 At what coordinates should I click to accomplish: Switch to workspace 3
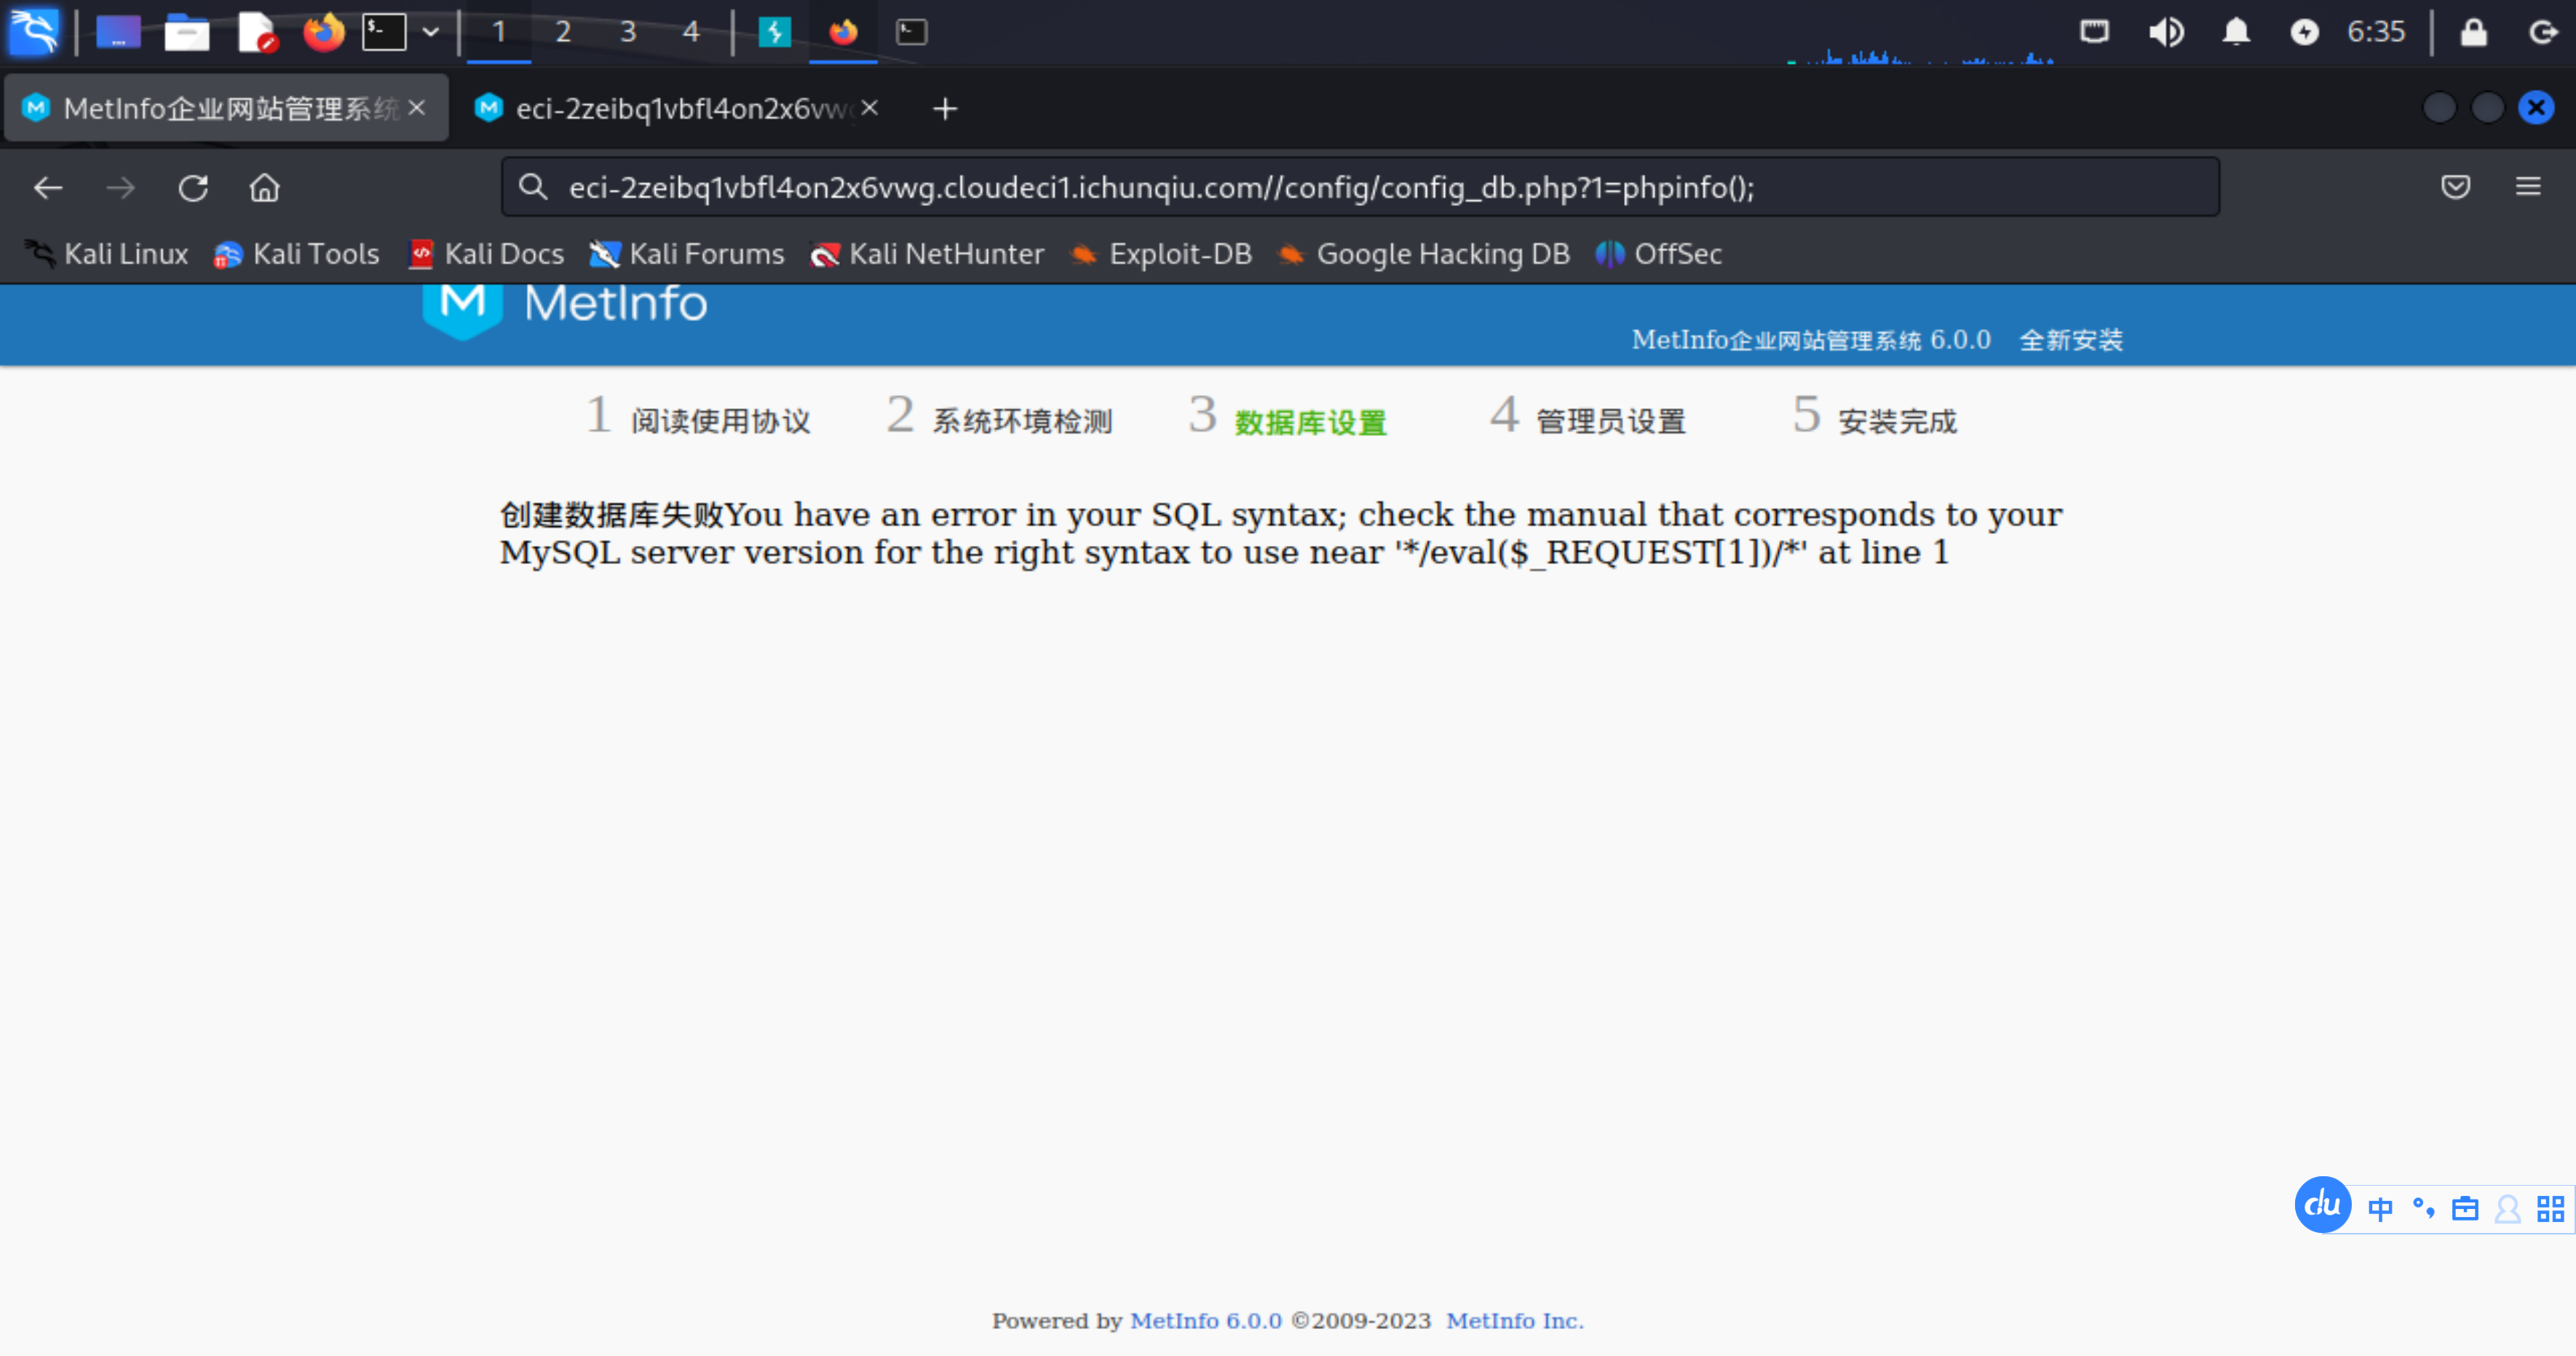click(x=628, y=32)
